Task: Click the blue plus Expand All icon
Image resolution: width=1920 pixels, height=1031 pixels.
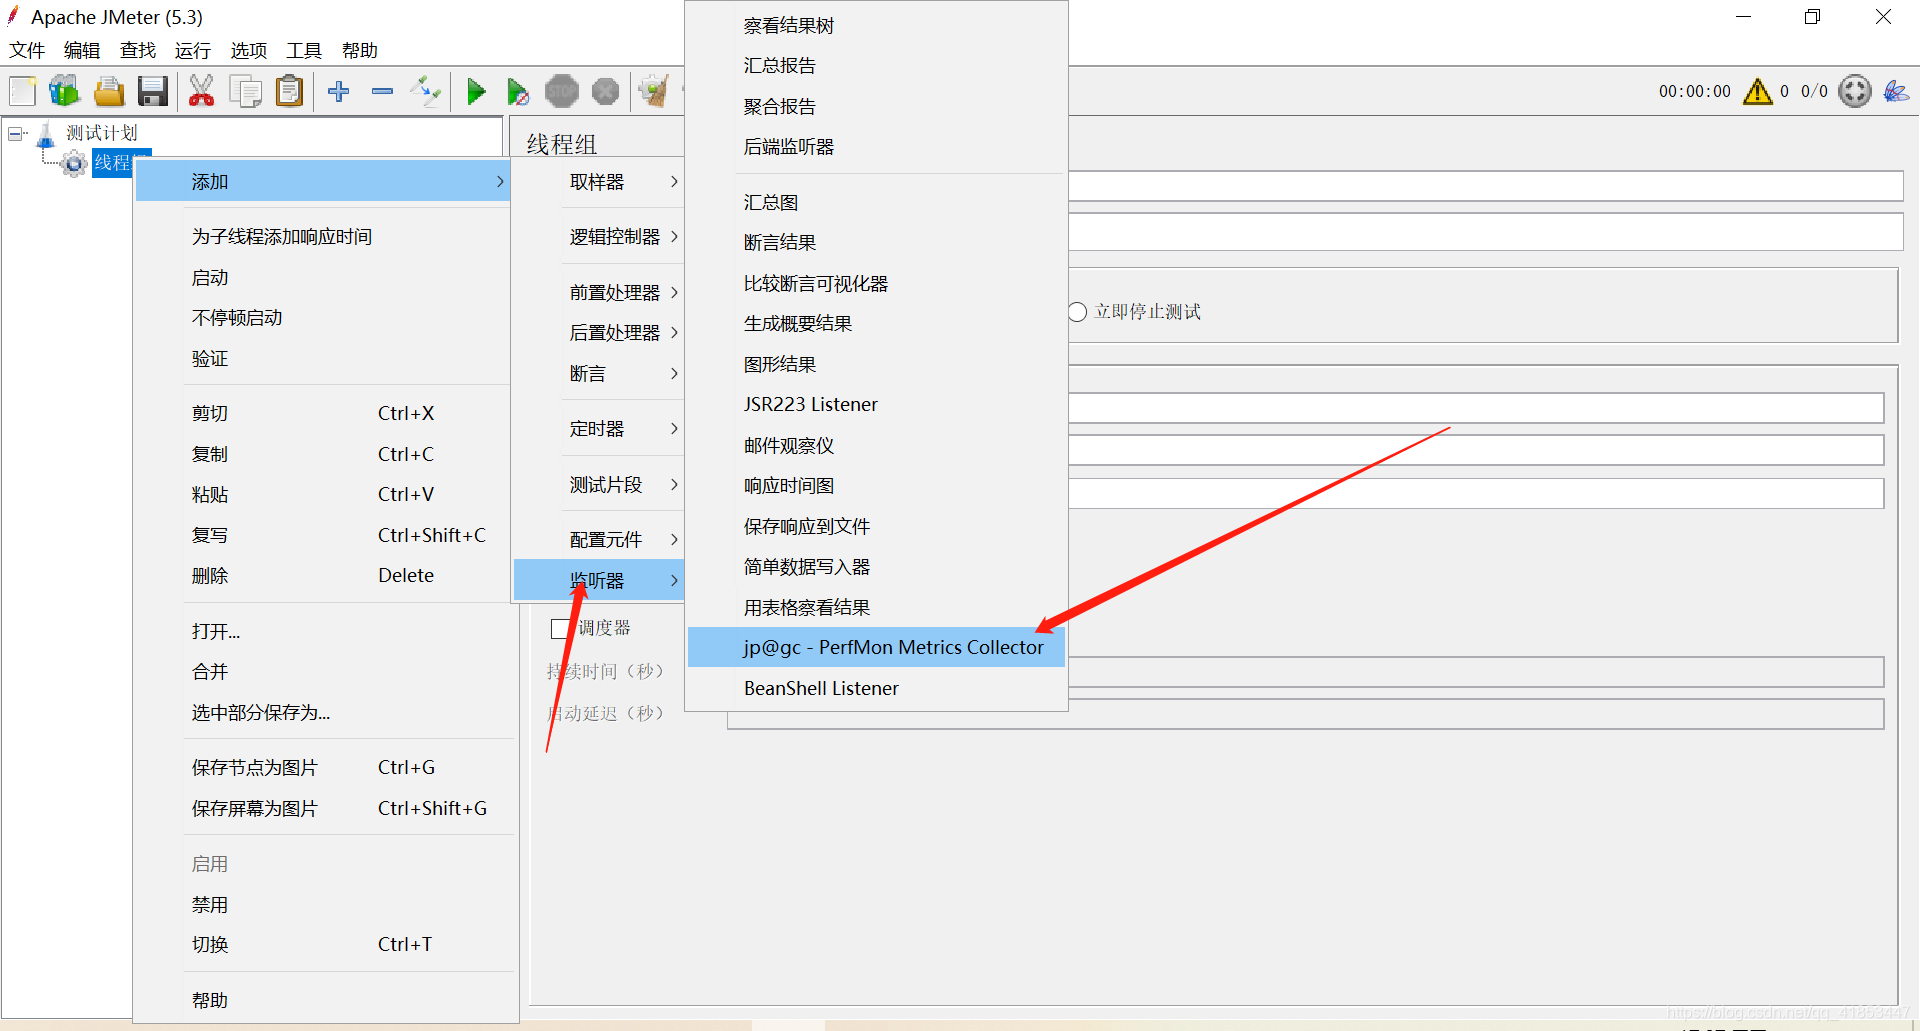Action: (339, 91)
